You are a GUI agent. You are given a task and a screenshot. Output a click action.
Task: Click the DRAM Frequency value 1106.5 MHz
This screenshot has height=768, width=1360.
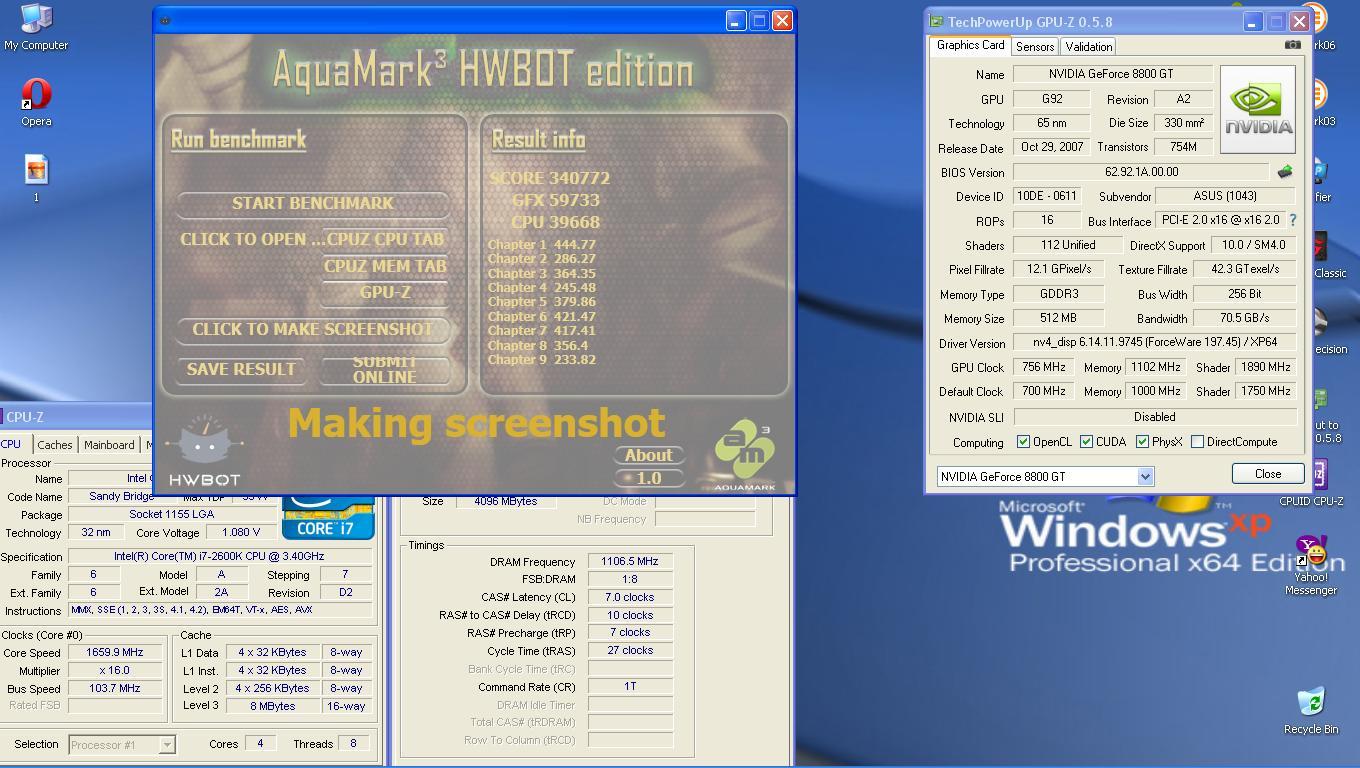(629, 562)
